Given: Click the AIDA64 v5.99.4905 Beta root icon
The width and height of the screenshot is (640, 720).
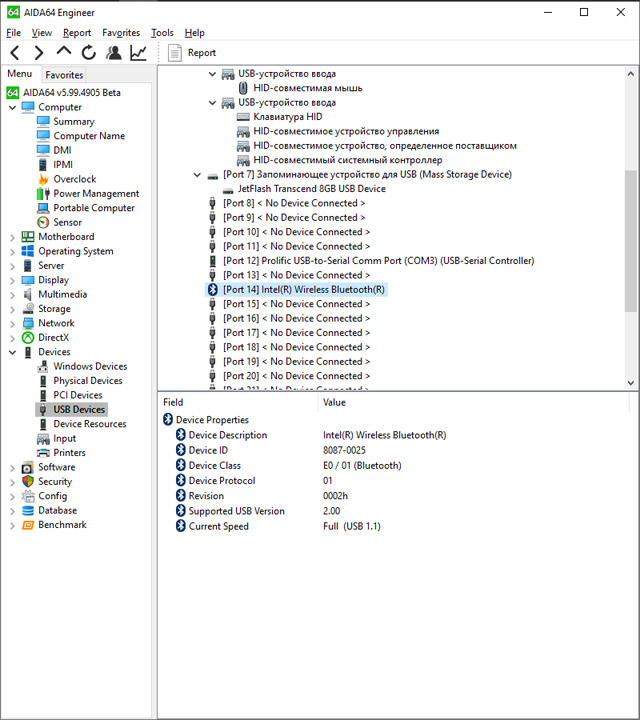Looking at the screenshot, I should tap(13, 92).
